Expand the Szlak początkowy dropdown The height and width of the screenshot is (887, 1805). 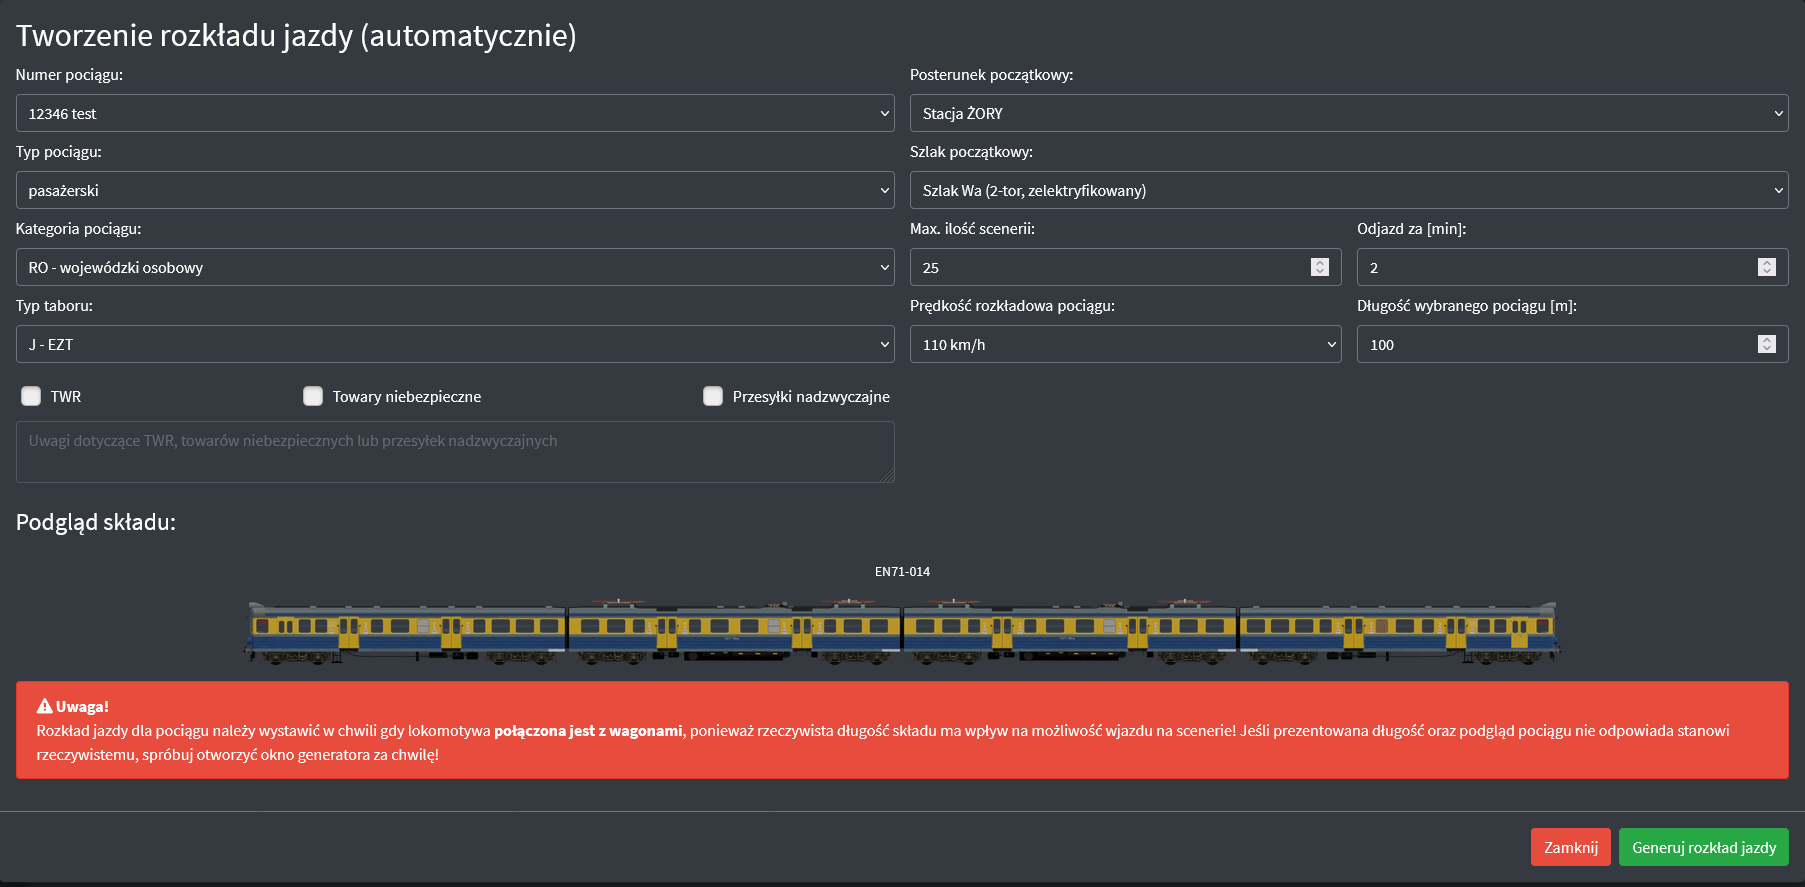coord(1348,190)
